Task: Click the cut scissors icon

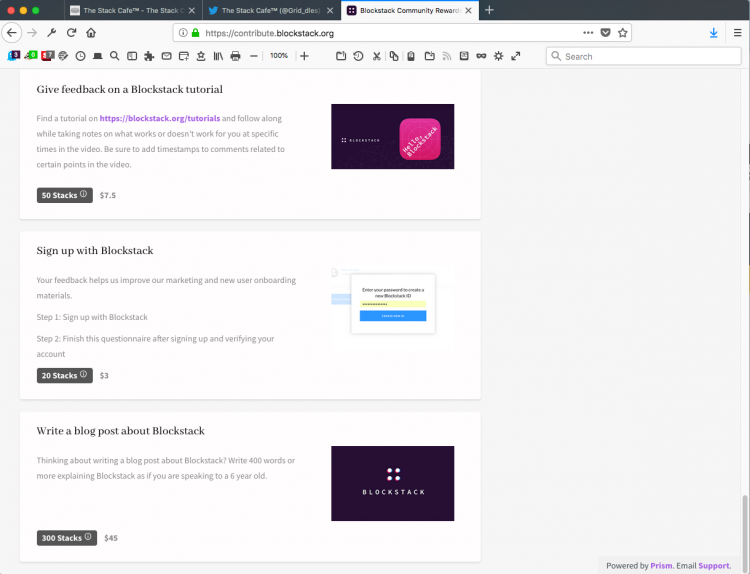Action: point(377,56)
